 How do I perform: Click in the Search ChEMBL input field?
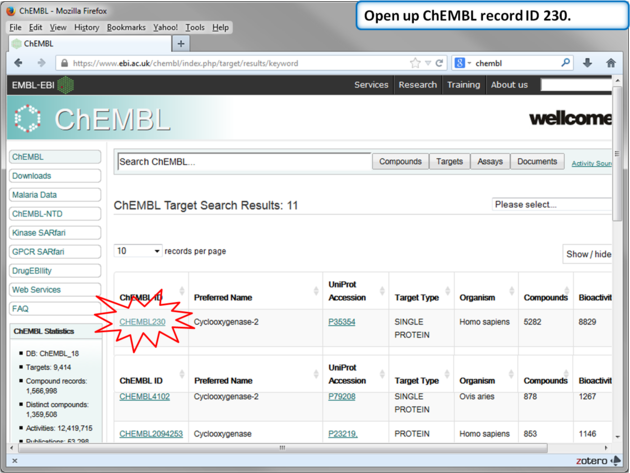[x=243, y=161]
